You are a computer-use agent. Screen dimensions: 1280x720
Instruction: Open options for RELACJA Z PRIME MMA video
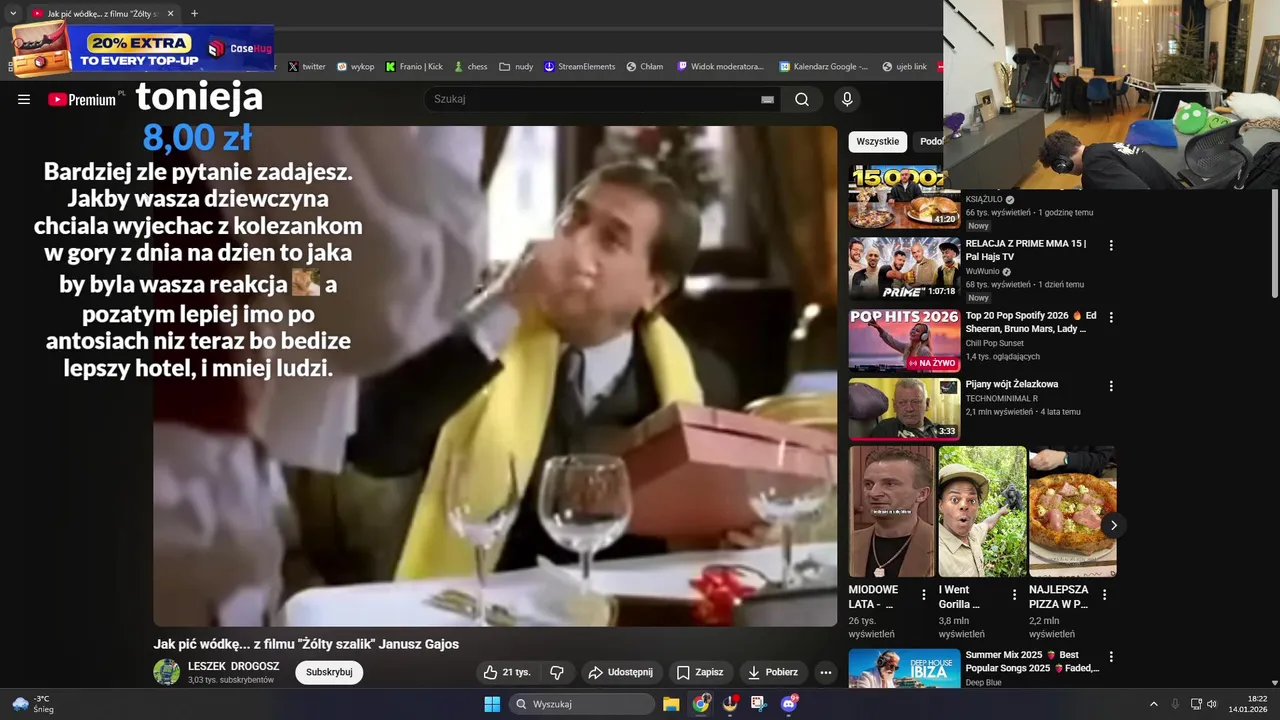pos(1110,245)
